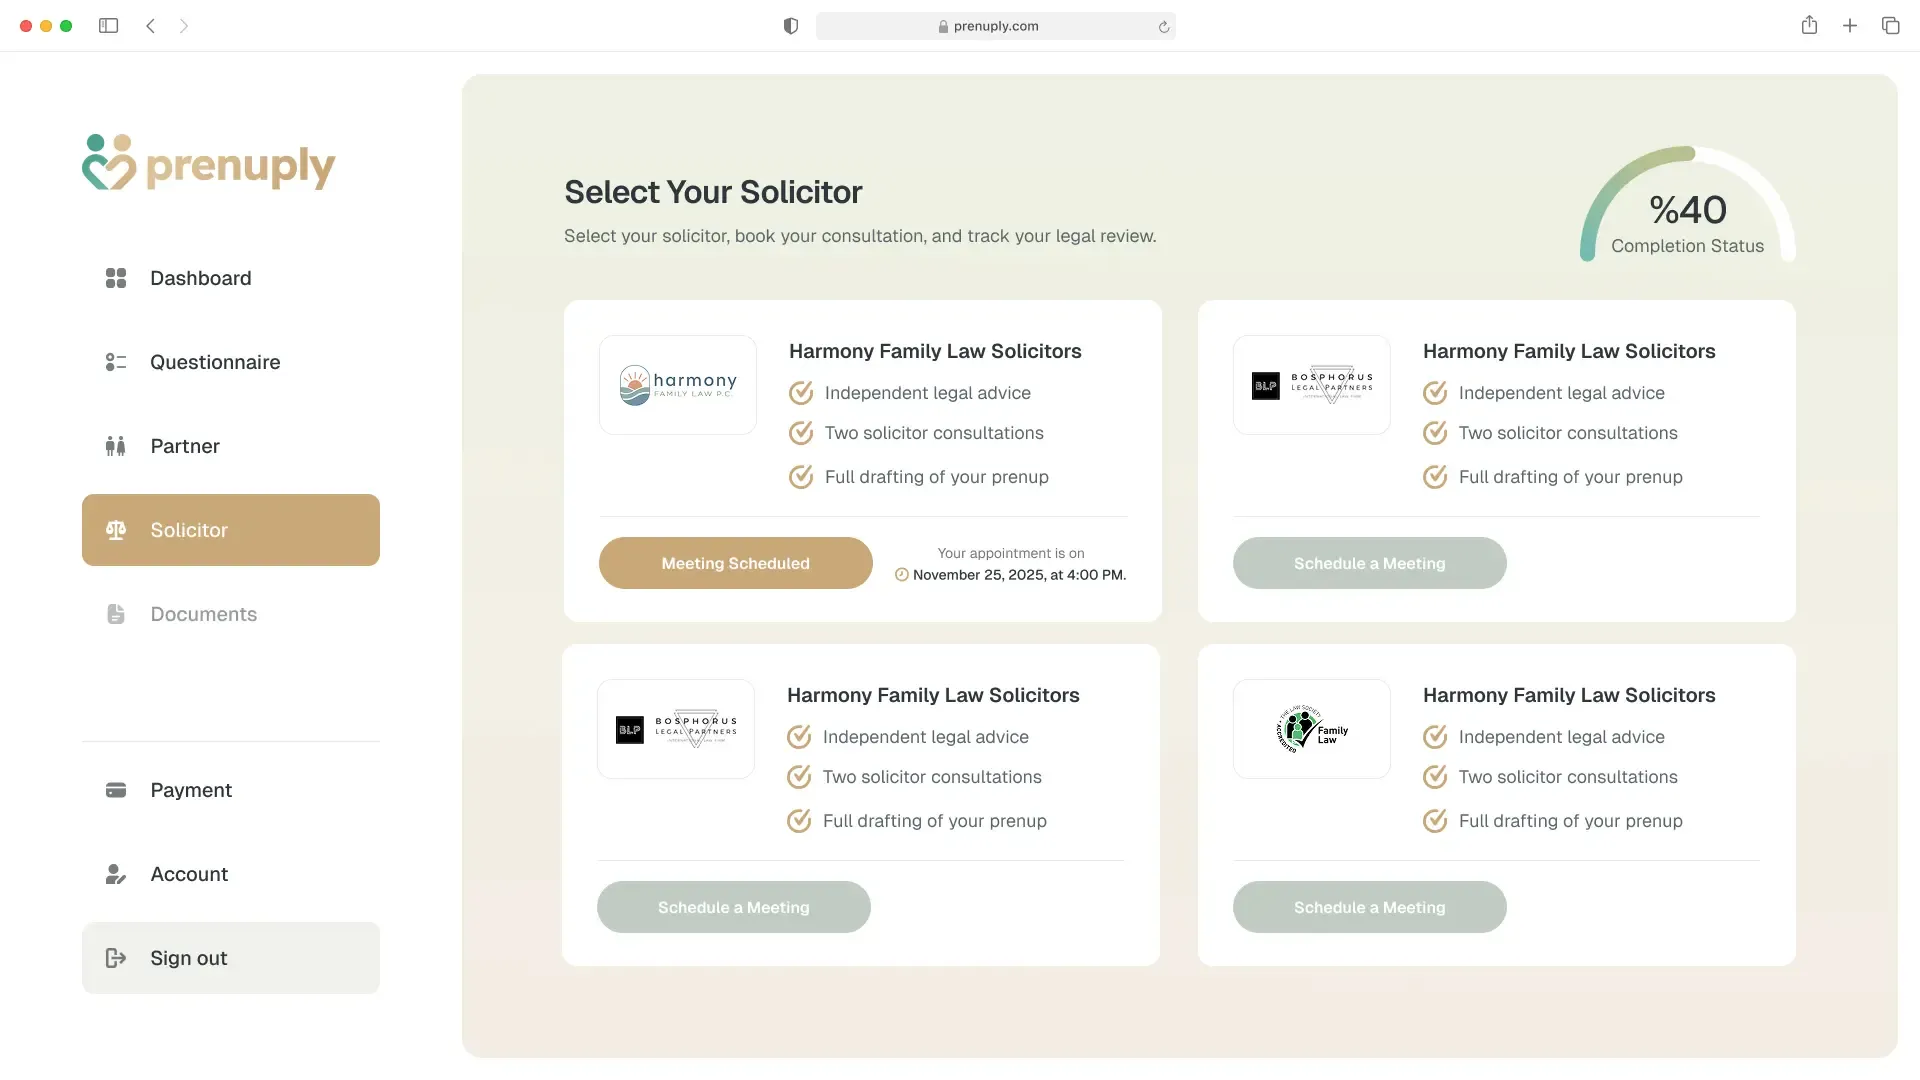Go forward with the browser forward arrow
This screenshot has width=1920, height=1080.
tap(184, 26)
